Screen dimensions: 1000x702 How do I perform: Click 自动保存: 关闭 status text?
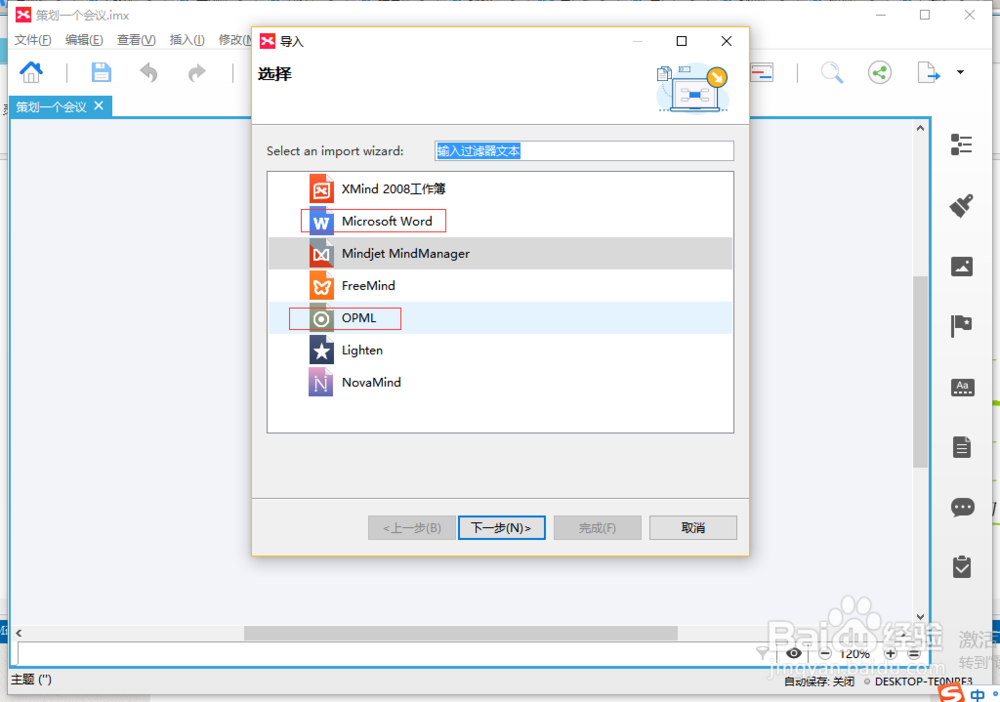pos(819,682)
